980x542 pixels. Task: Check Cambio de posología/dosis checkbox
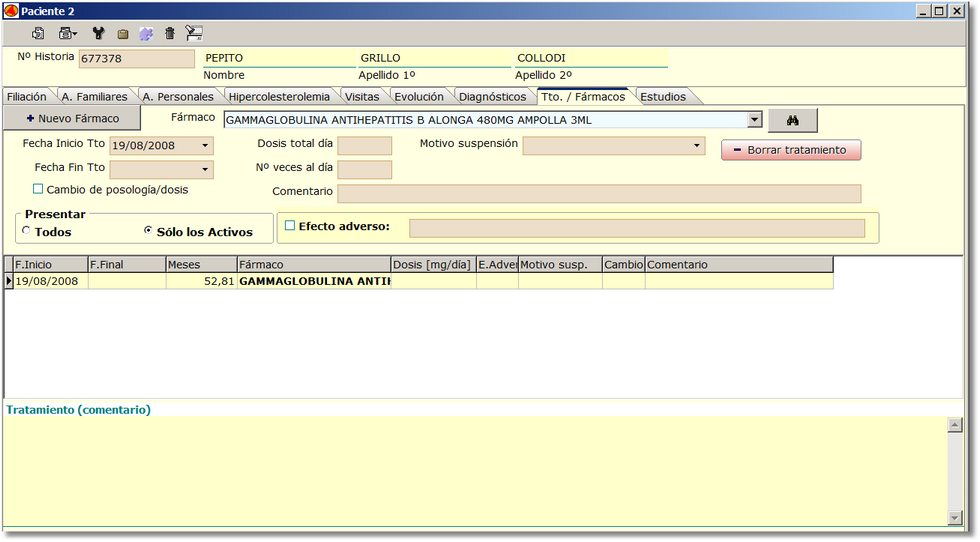click(38, 189)
